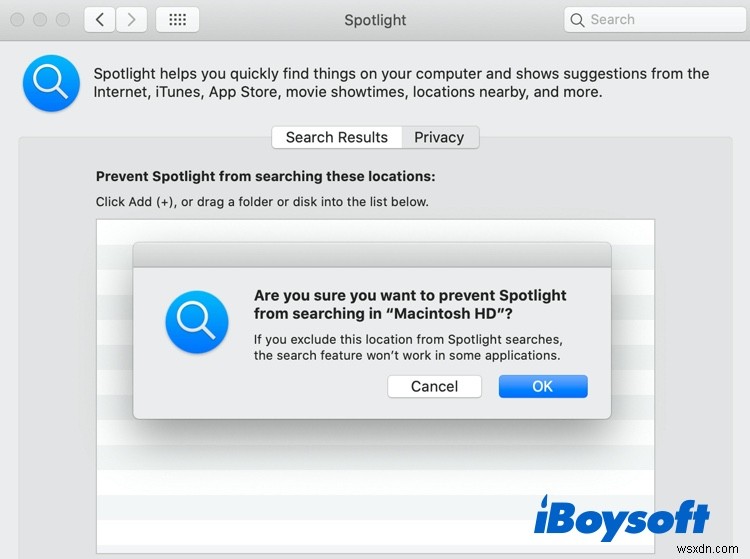
Task: Click the excluded locations list area
Action: [375, 488]
